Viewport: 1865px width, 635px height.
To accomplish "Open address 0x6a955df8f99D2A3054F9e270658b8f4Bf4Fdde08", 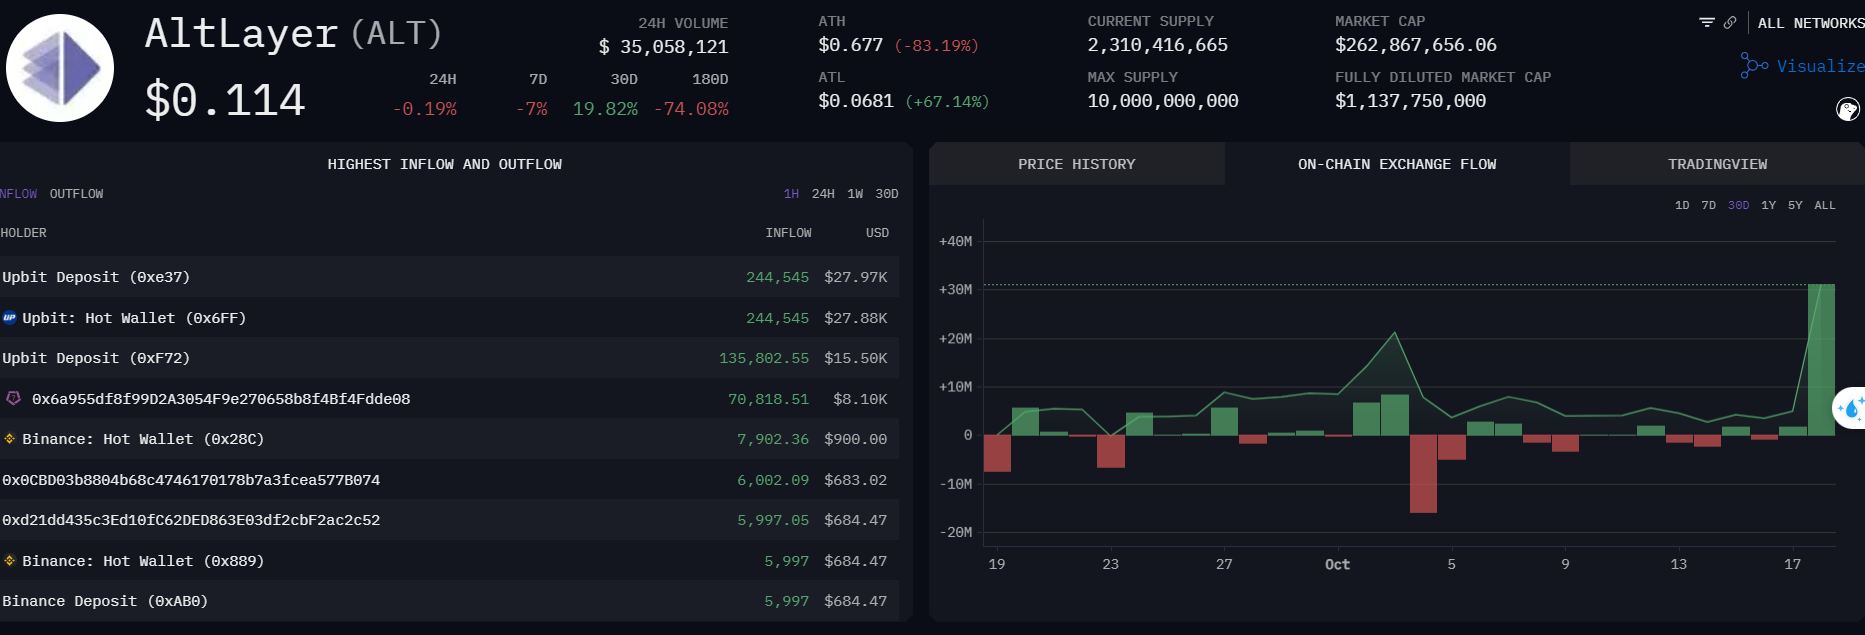I will click(220, 399).
